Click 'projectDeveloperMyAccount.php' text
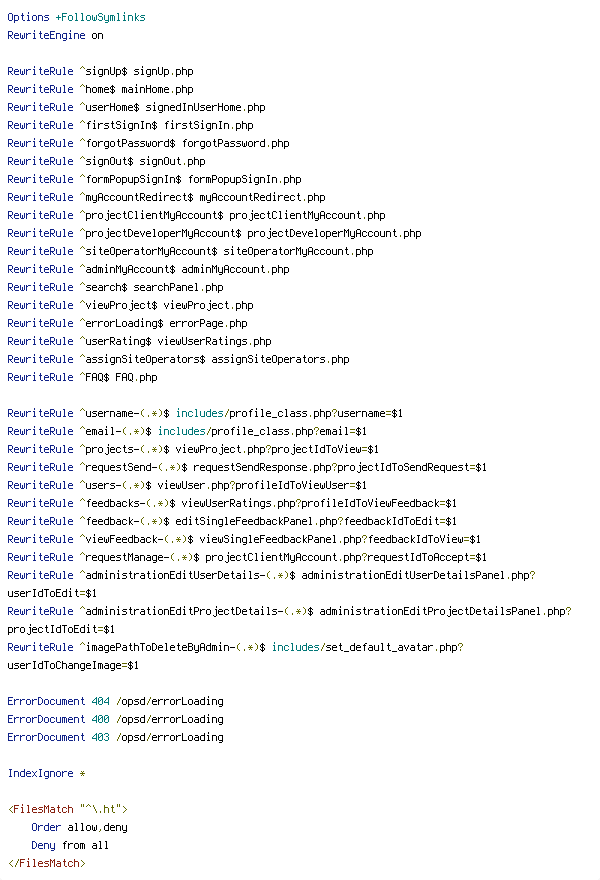Screen dimensions: 600x880 coord(335,233)
